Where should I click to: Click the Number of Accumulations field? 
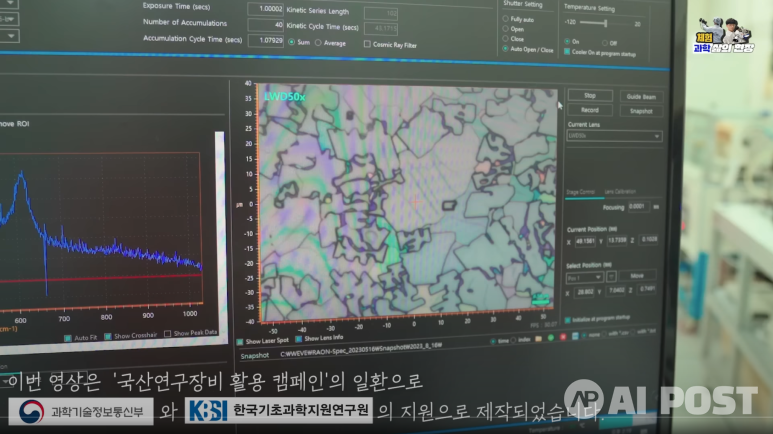[265, 25]
